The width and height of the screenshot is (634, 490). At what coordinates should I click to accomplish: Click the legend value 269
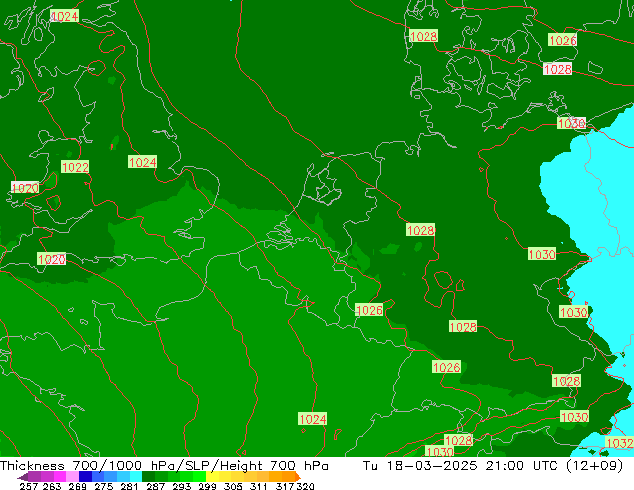coord(77,486)
